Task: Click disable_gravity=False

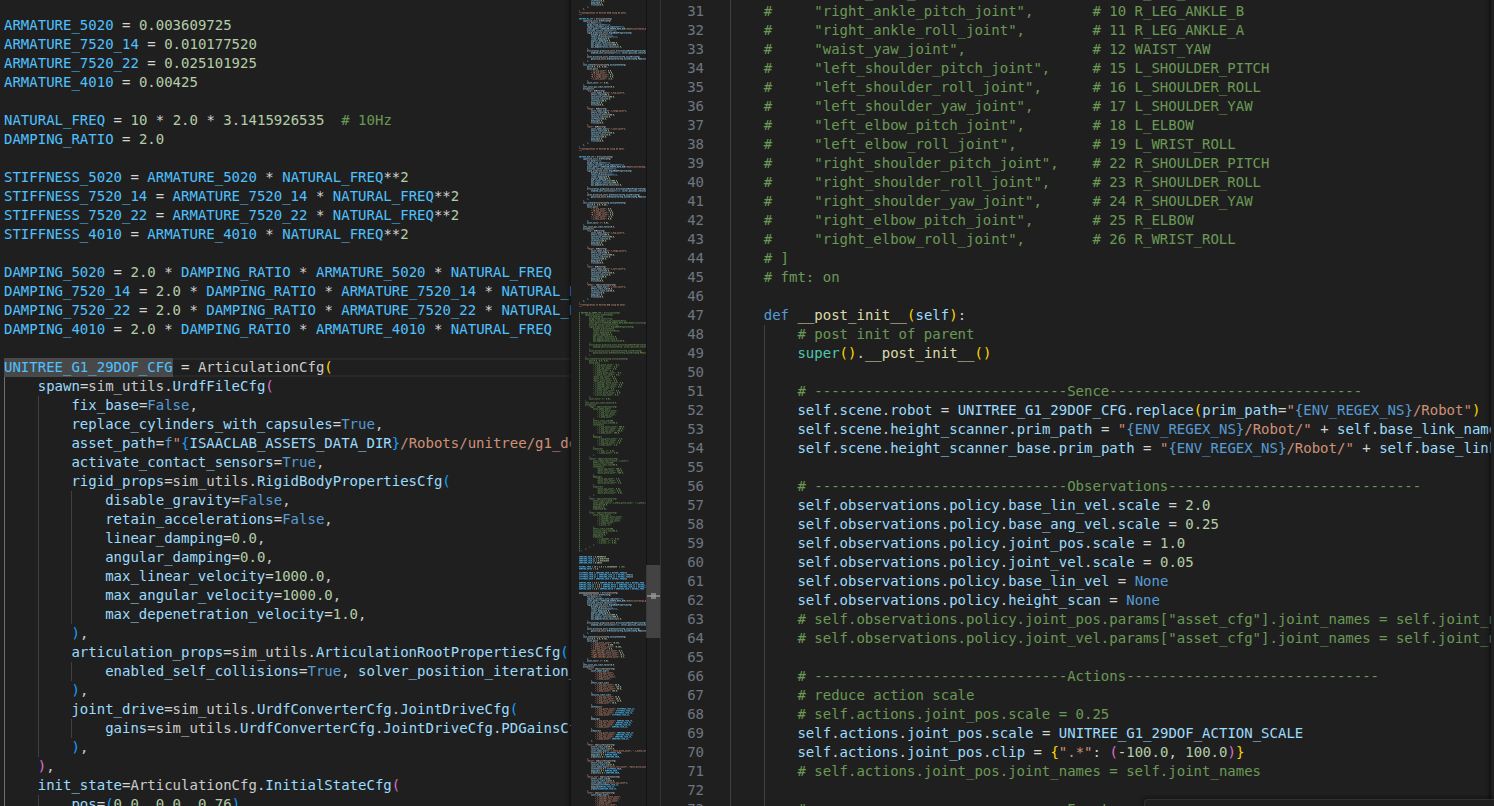Action: pyautogui.click(x=197, y=500)
